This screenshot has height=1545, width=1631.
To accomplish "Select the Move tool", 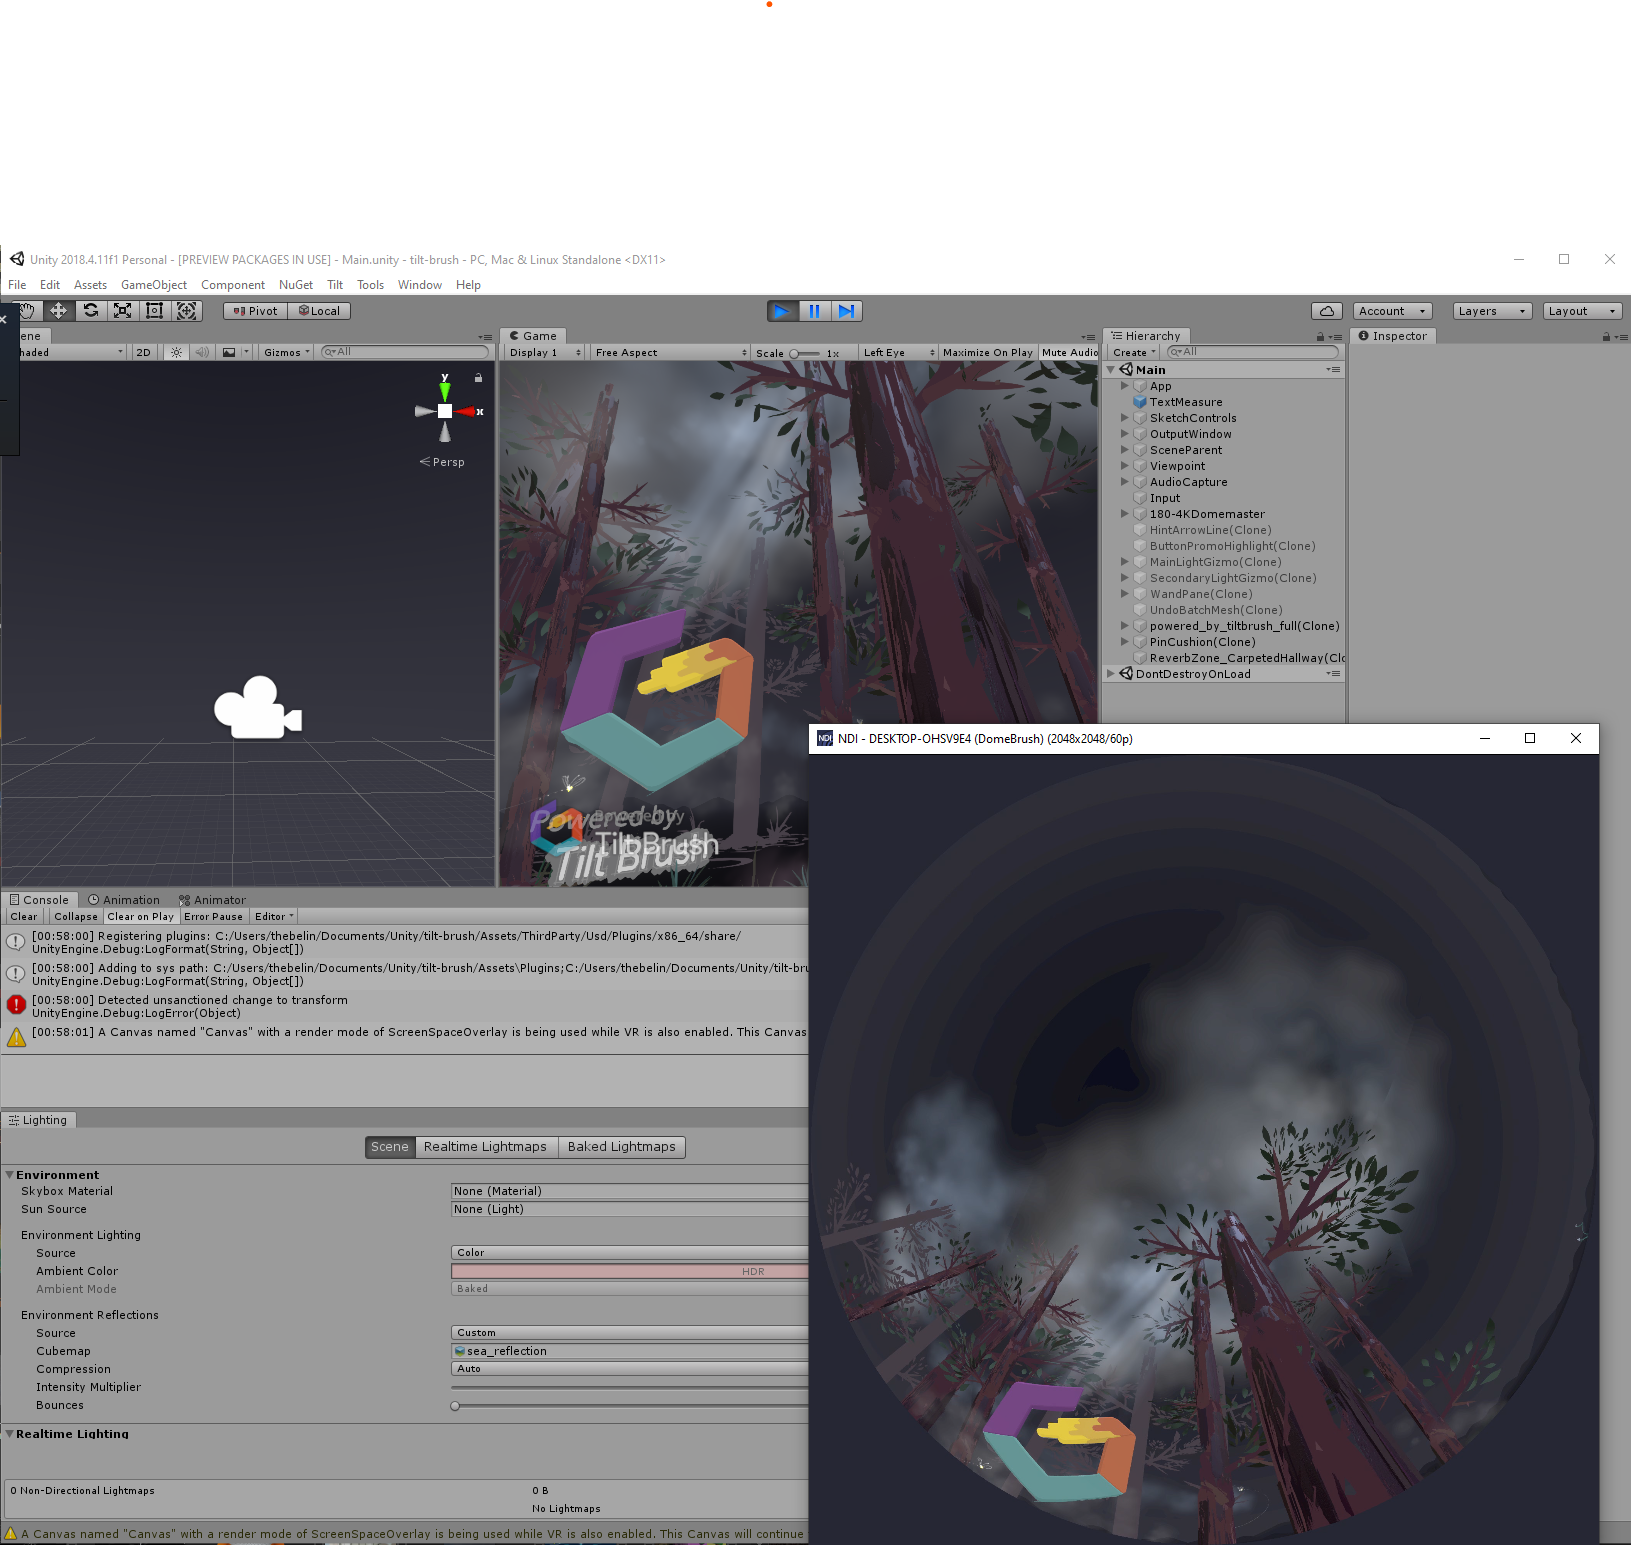I will [x=59, y=311].
